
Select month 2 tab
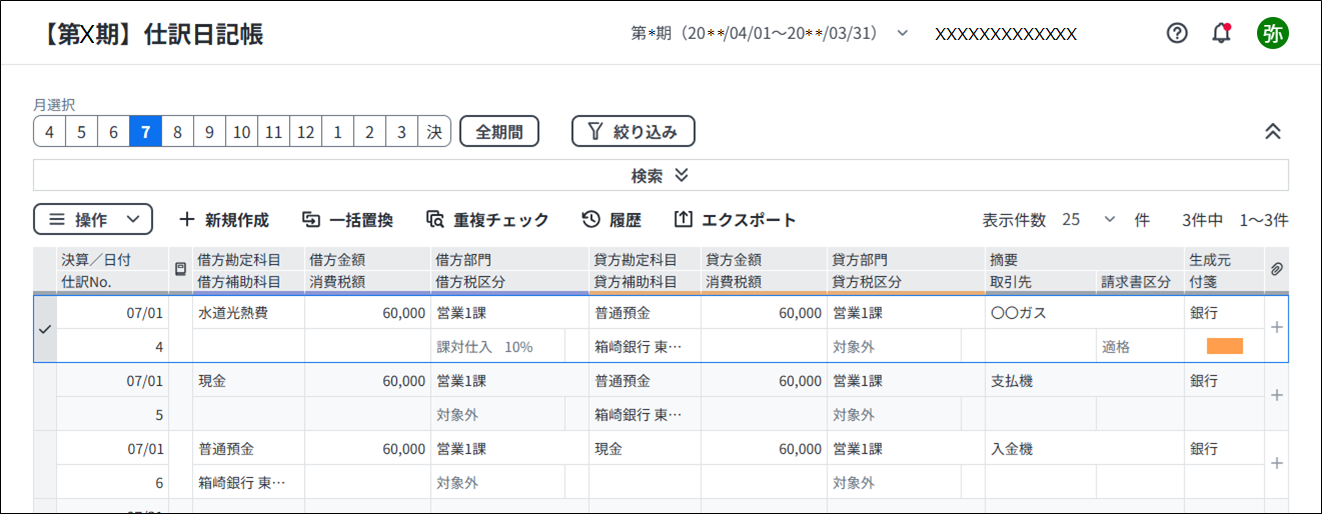click(x=369, y=131)
